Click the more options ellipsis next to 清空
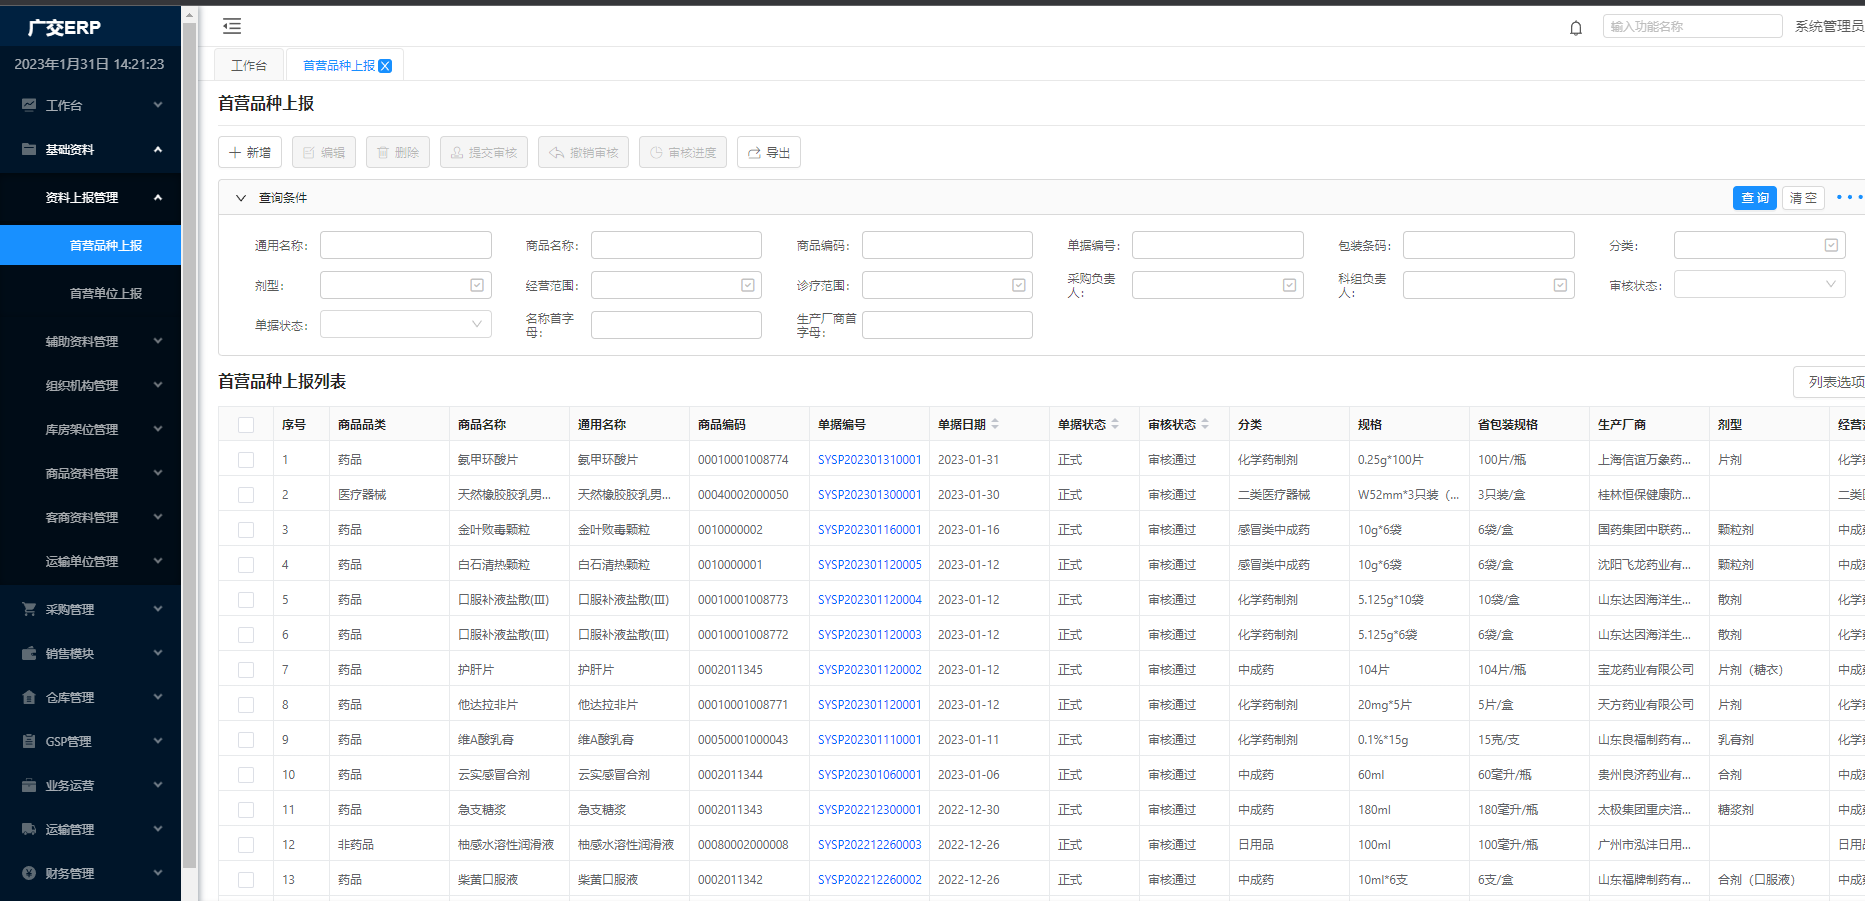The image size is (1865, 901). click(1849, 197)
